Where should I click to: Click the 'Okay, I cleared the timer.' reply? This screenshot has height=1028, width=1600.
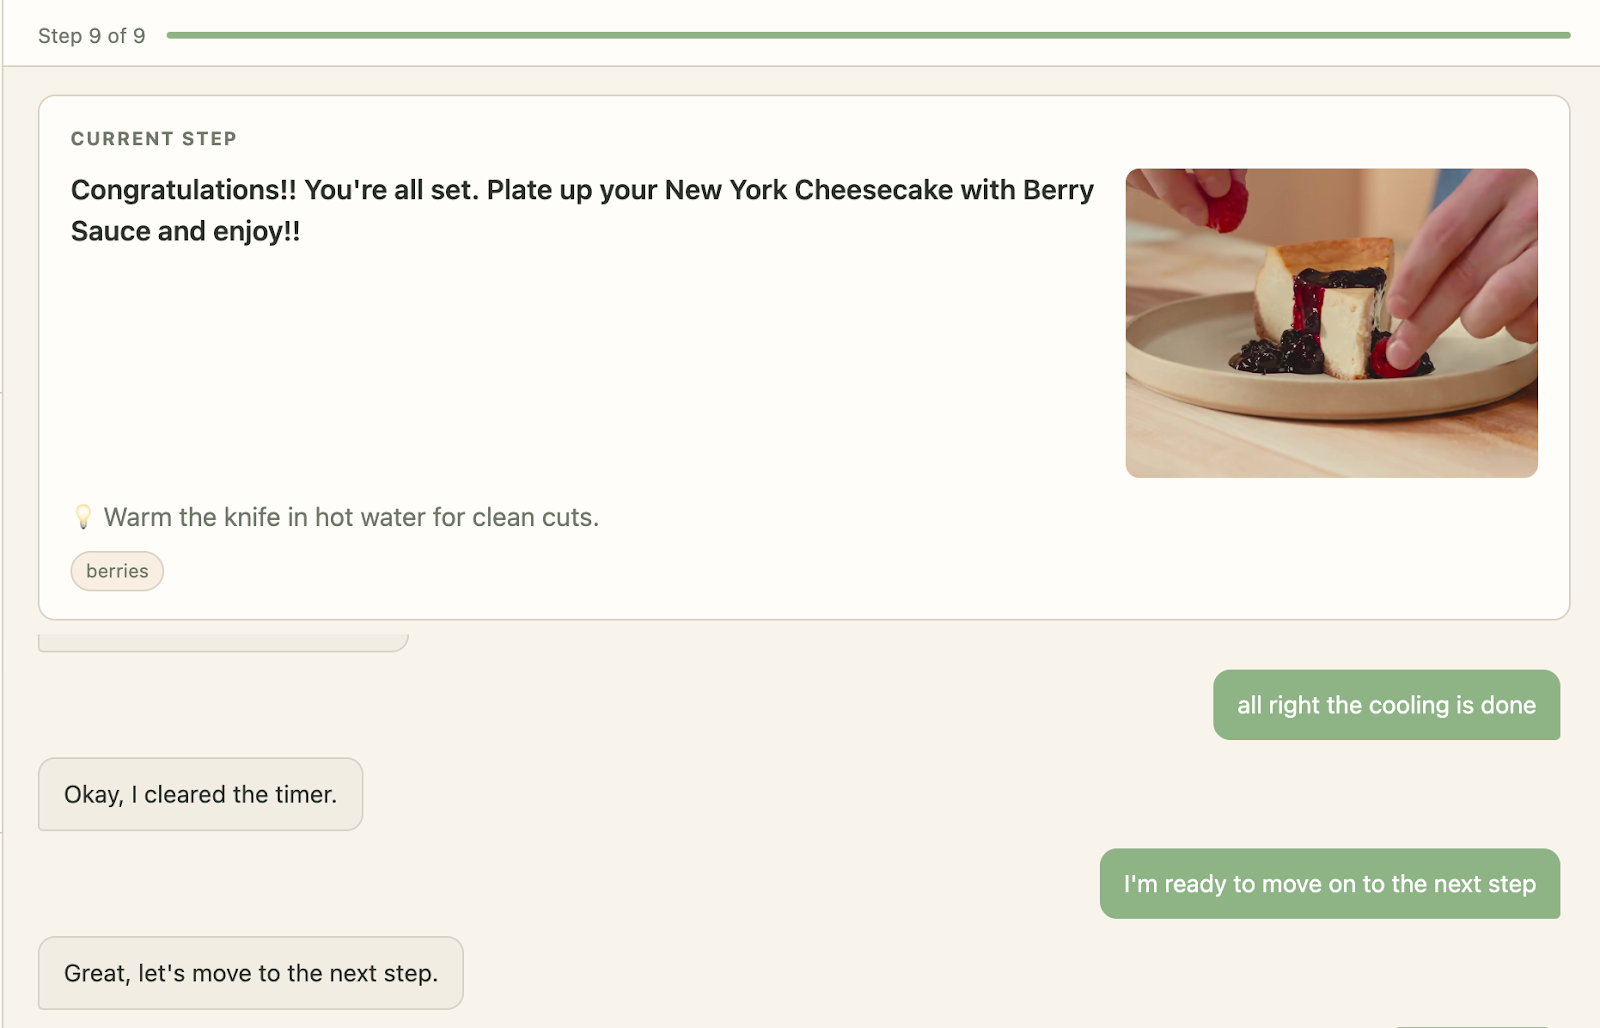(x=200, y=794)
